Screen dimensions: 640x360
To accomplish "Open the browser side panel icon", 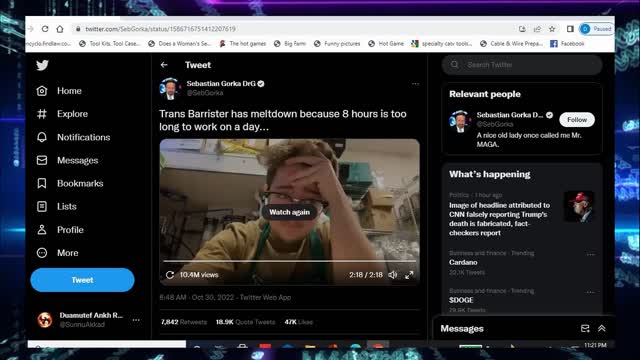I will coord(570,29).
